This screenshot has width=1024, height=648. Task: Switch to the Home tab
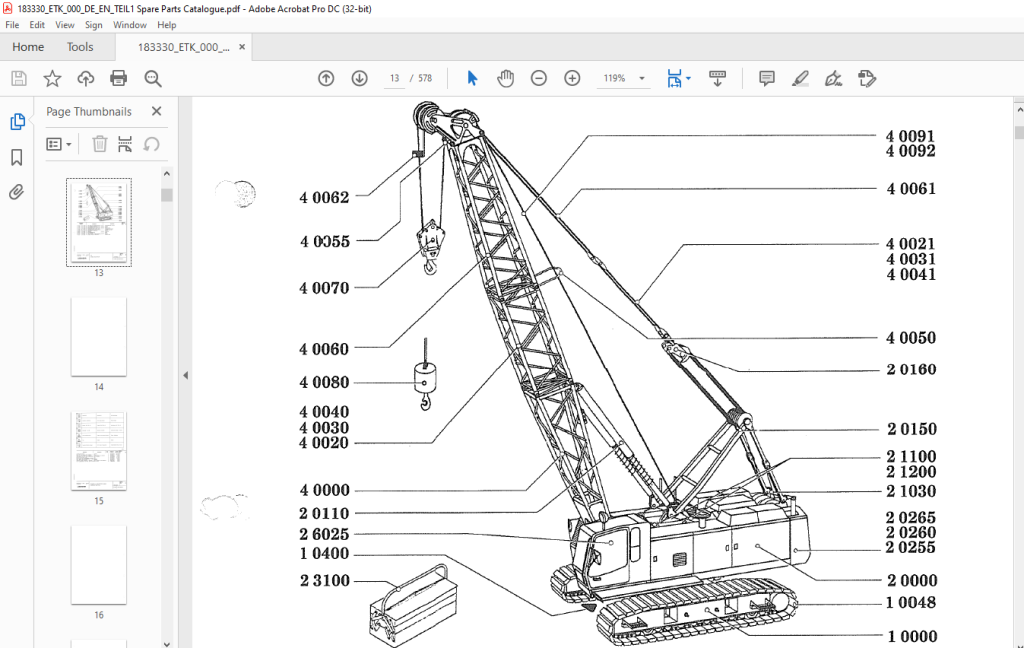coord(28,47)
